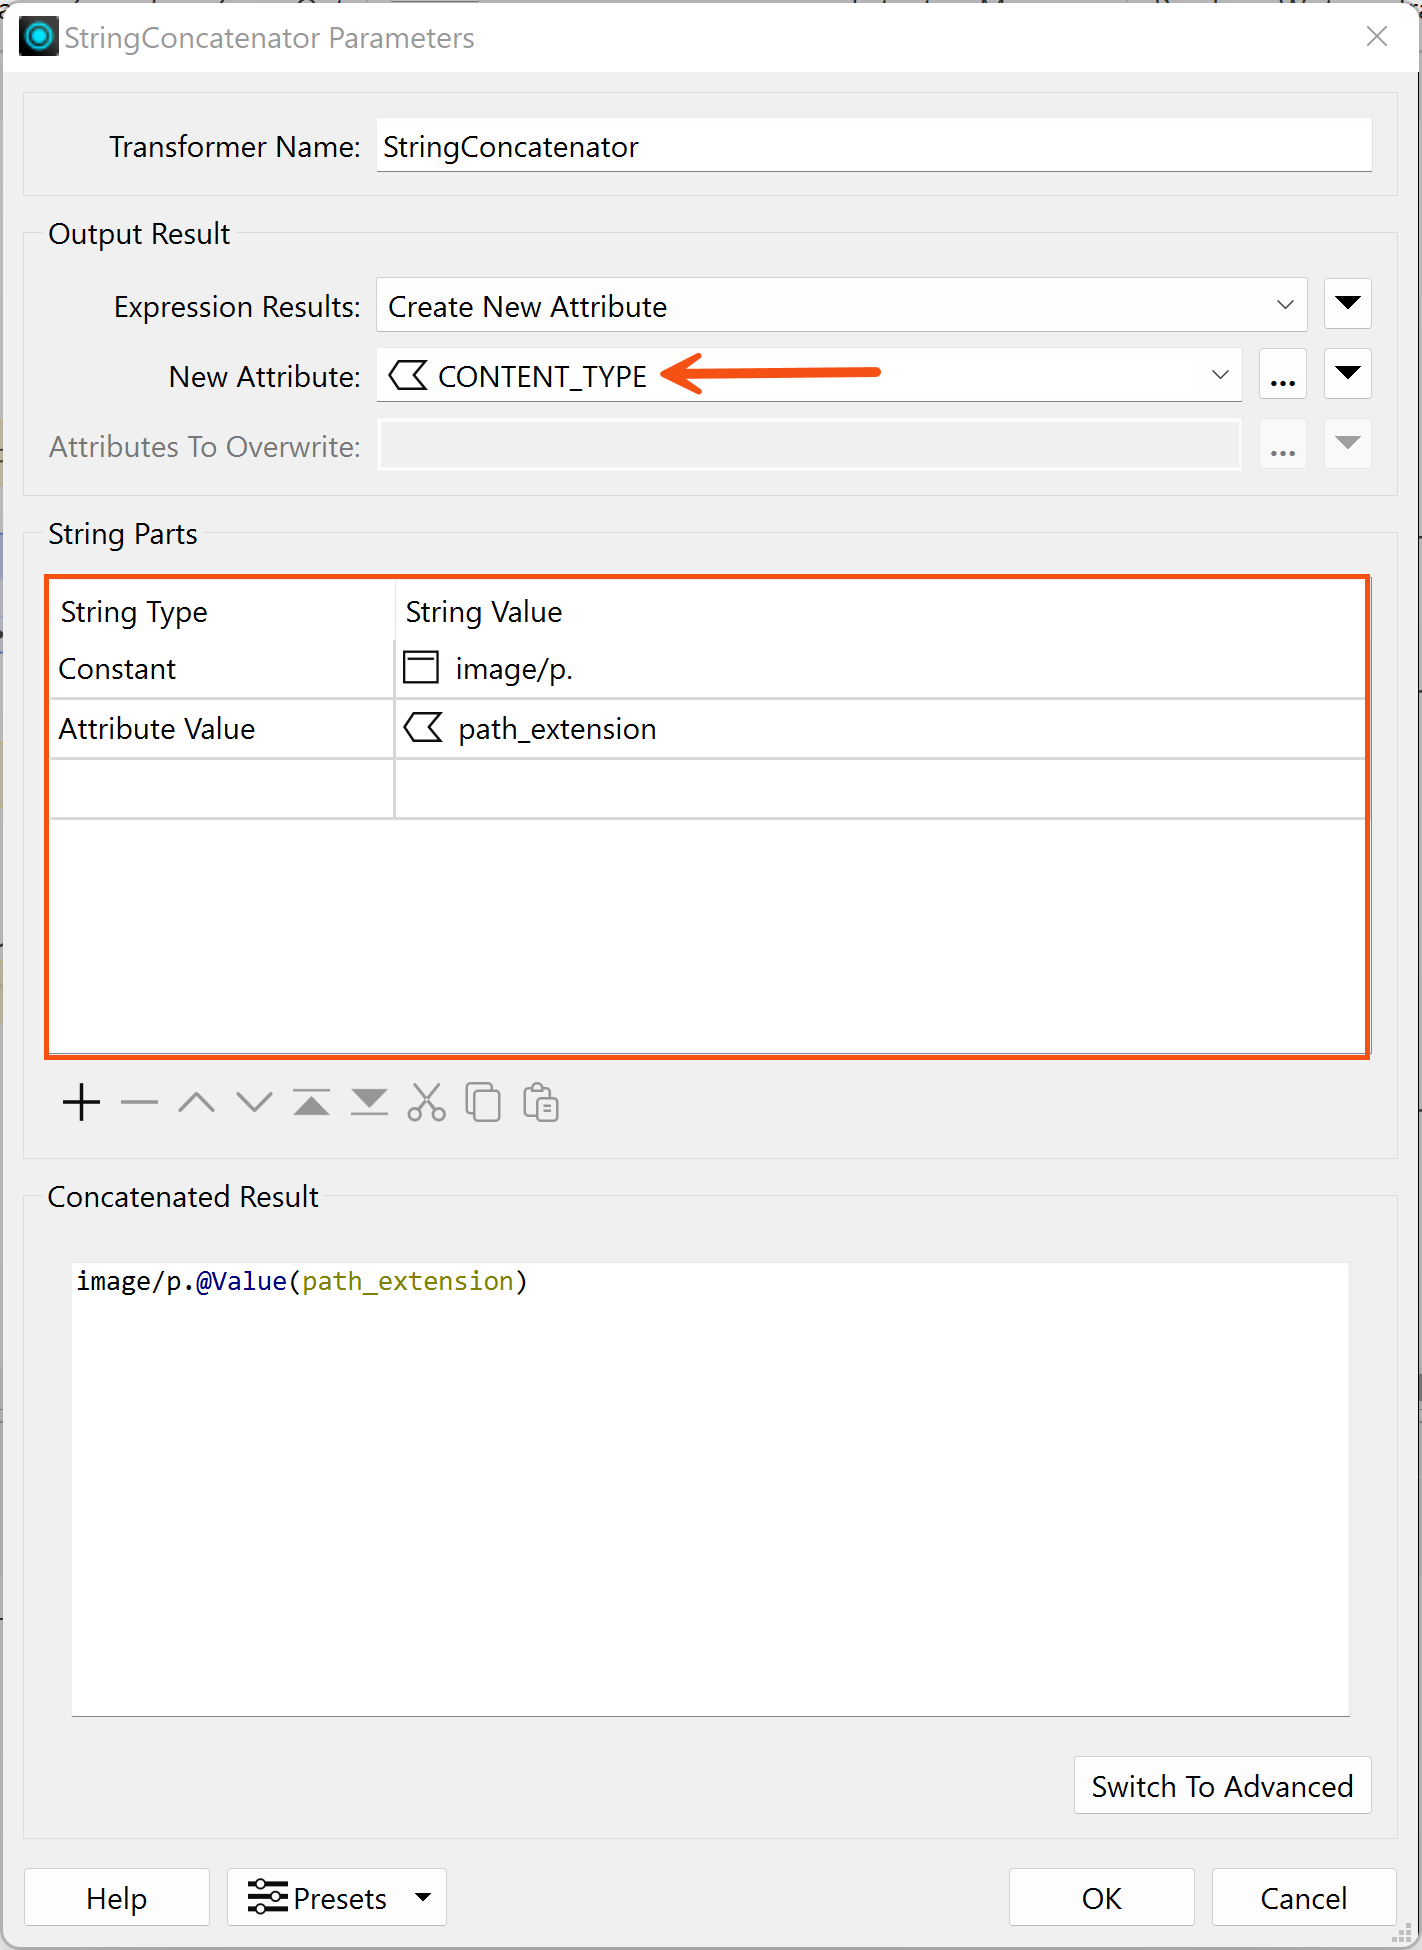1422x1950 pixels.
Task: Confirm with the OK button
Action: [1102, 1897]
